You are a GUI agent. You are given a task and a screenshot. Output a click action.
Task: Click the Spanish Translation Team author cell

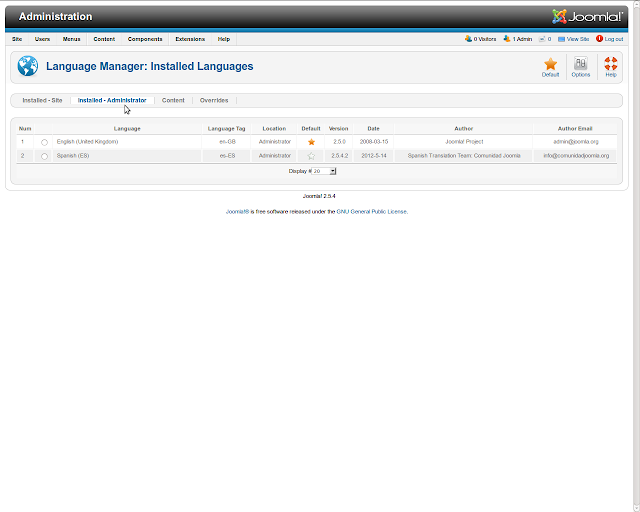coord(464,156)
